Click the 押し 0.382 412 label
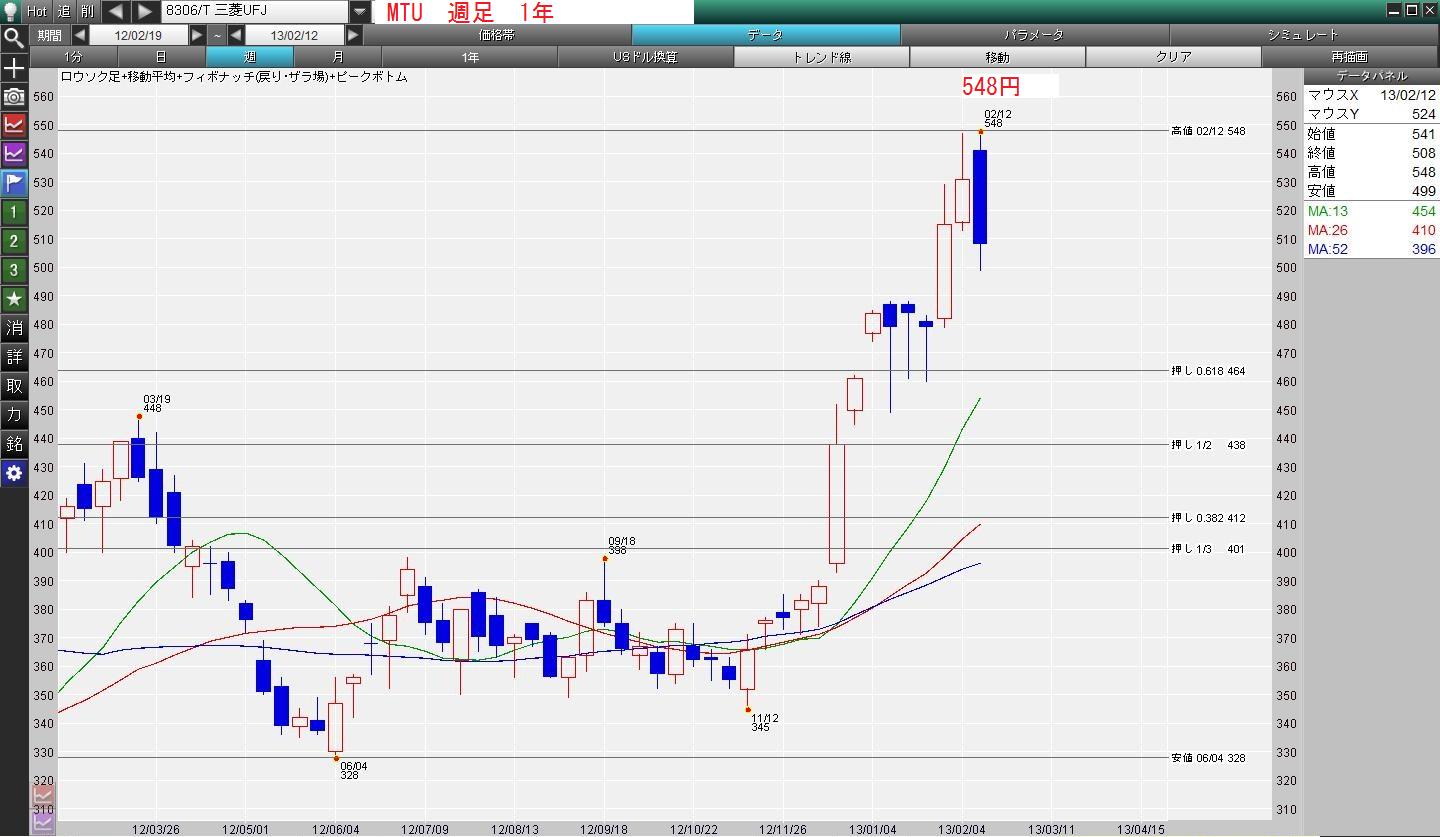The image size is (1440, 837). 1208,518
